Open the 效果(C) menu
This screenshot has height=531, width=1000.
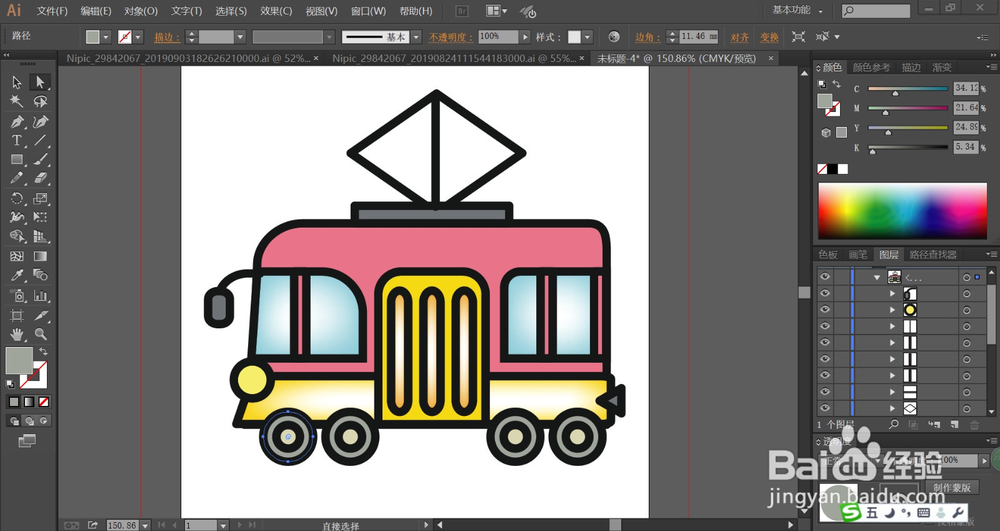(276, 11)
